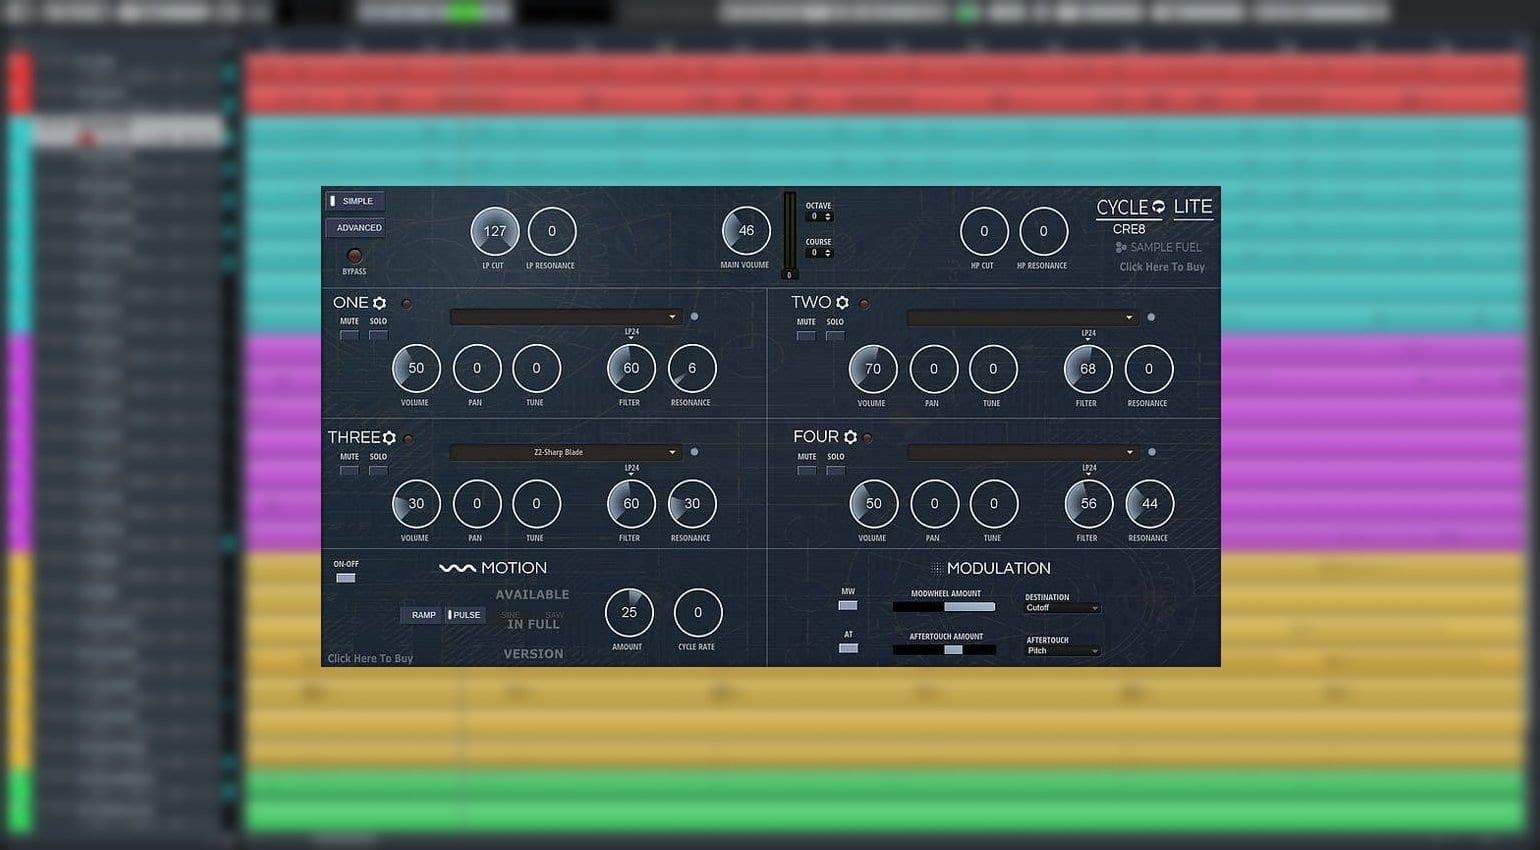Click the CYCLE RATE knob
This screenshot has width=1540, height=850.
(x=698, y=612)
